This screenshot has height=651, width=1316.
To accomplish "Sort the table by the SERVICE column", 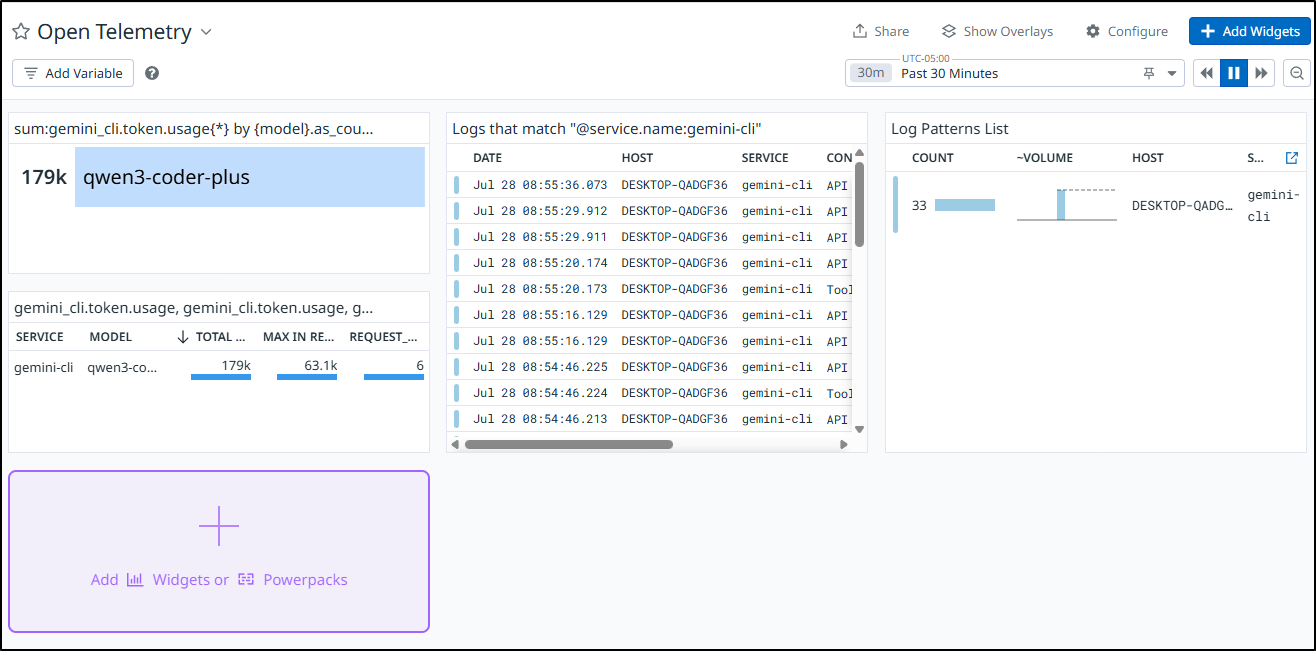I will 40,337.
